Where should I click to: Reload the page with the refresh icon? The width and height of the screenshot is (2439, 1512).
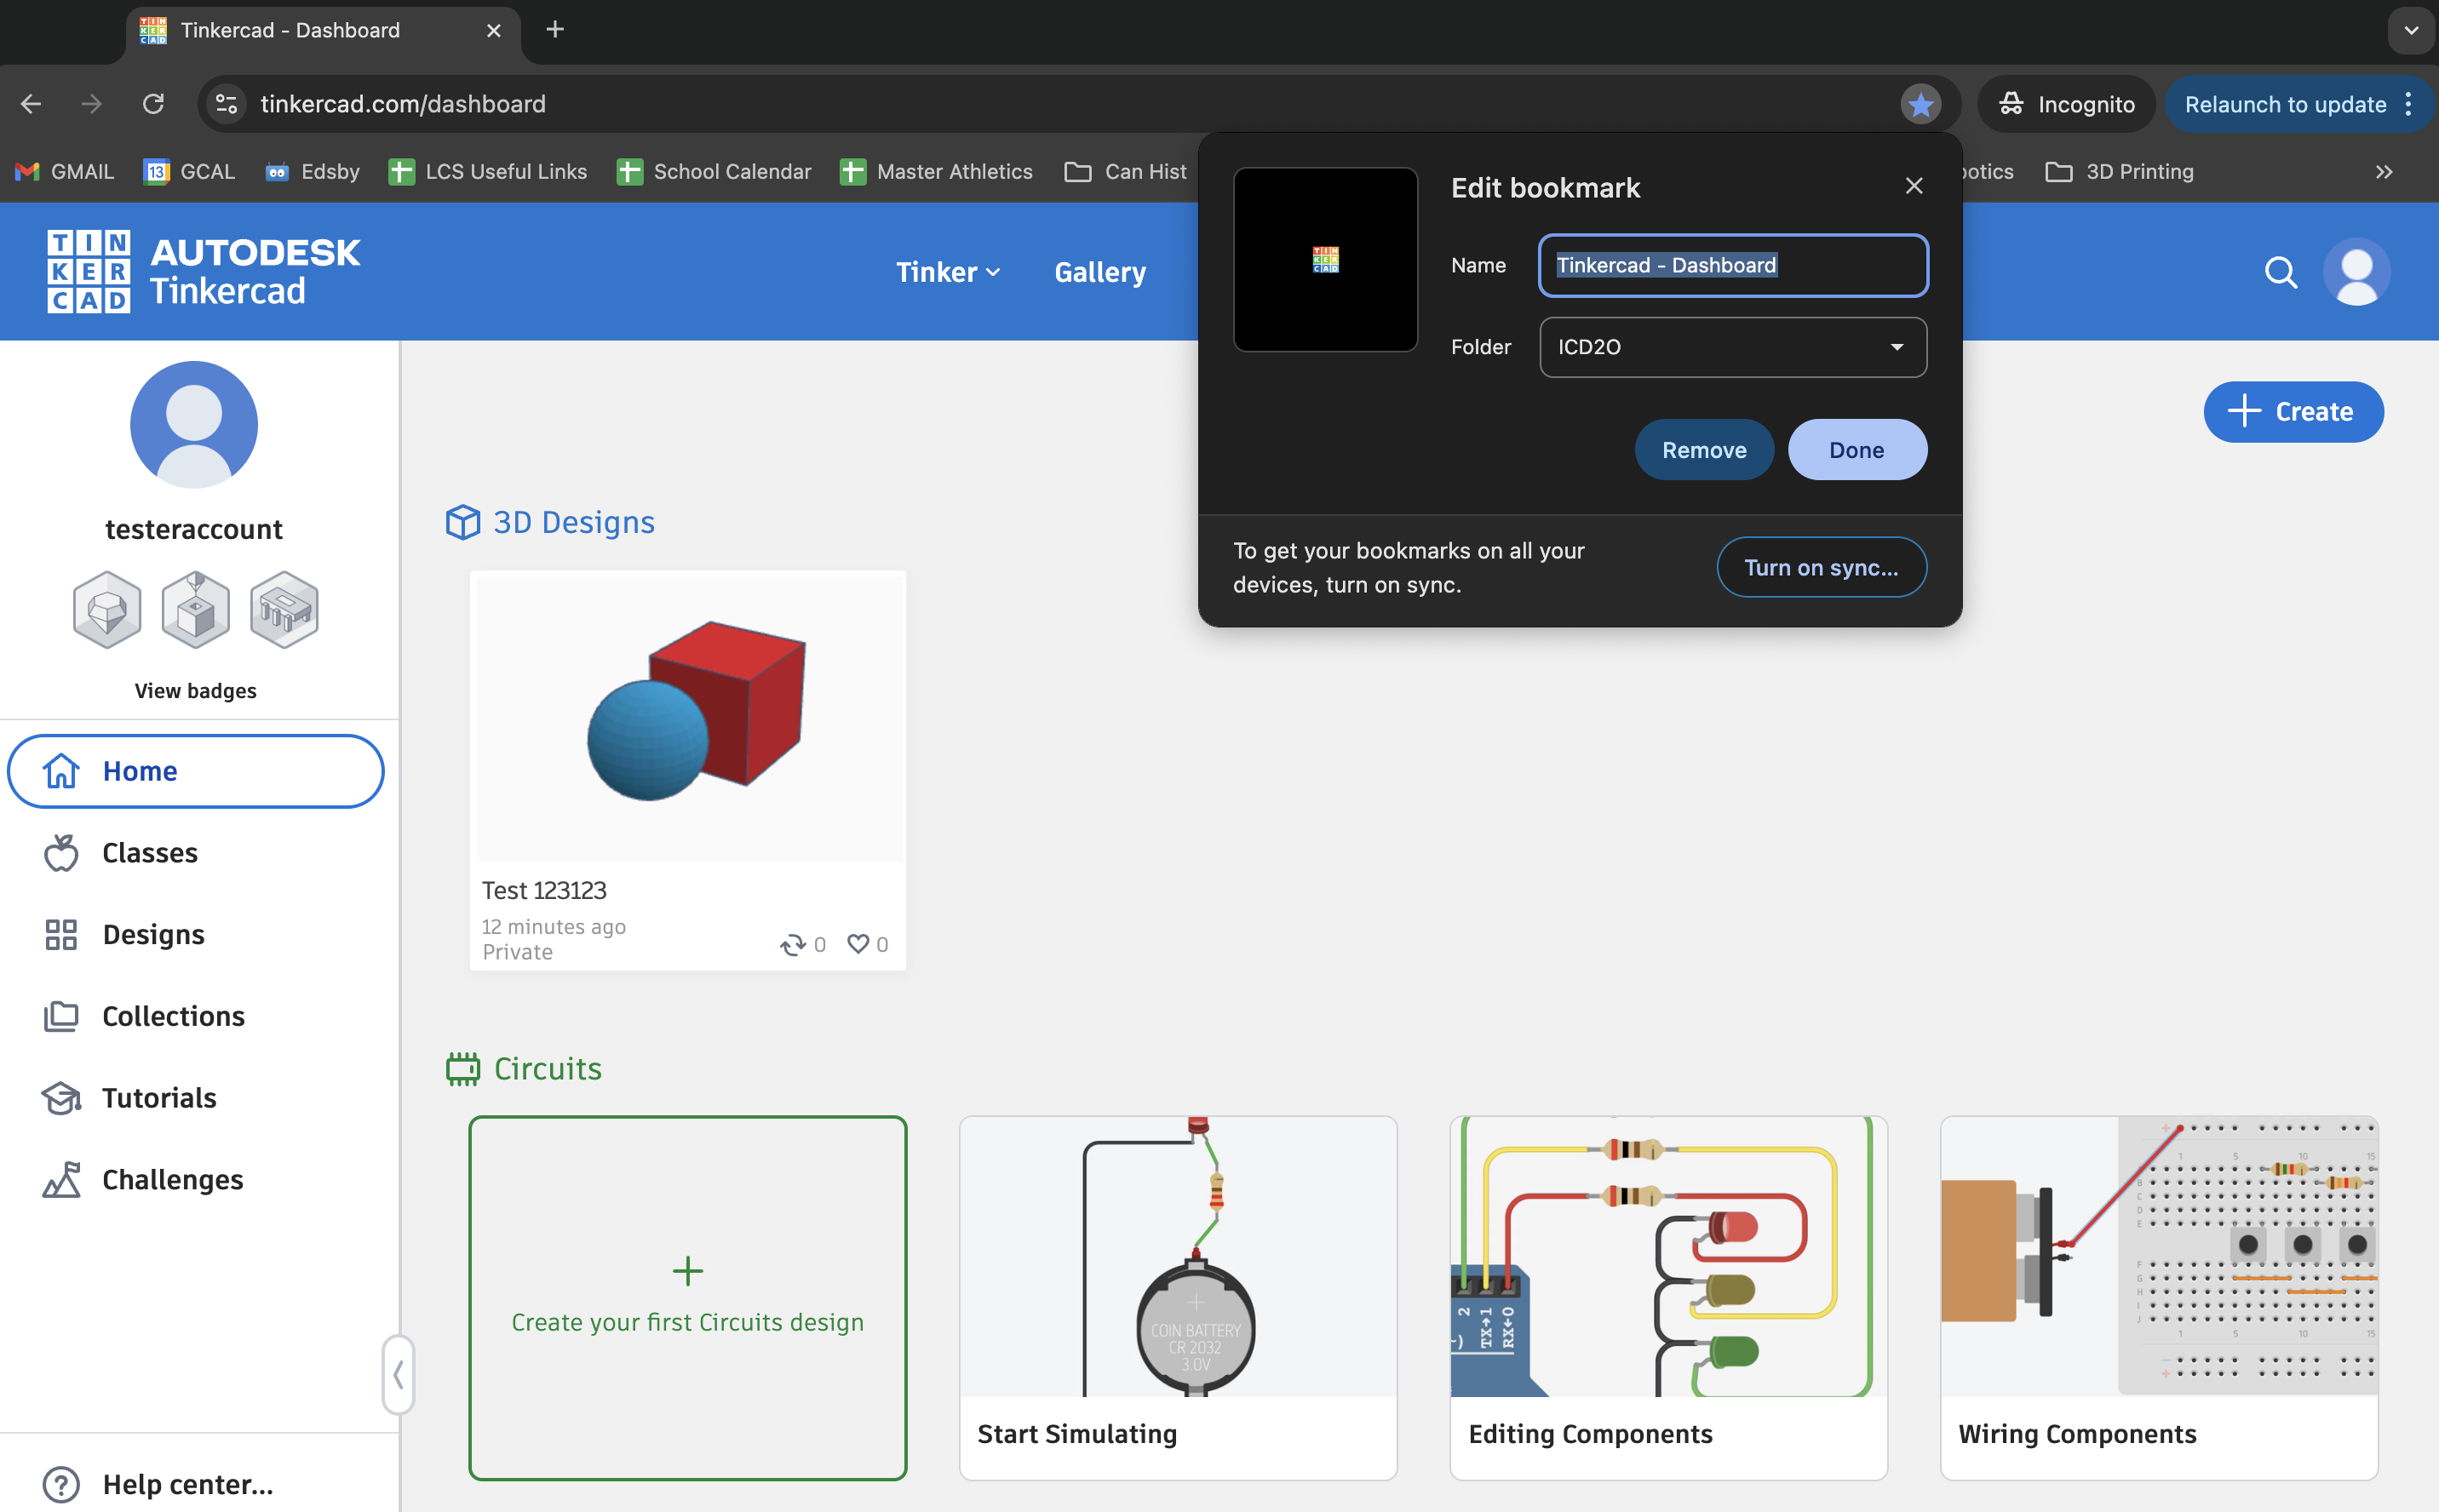[153, 104]
